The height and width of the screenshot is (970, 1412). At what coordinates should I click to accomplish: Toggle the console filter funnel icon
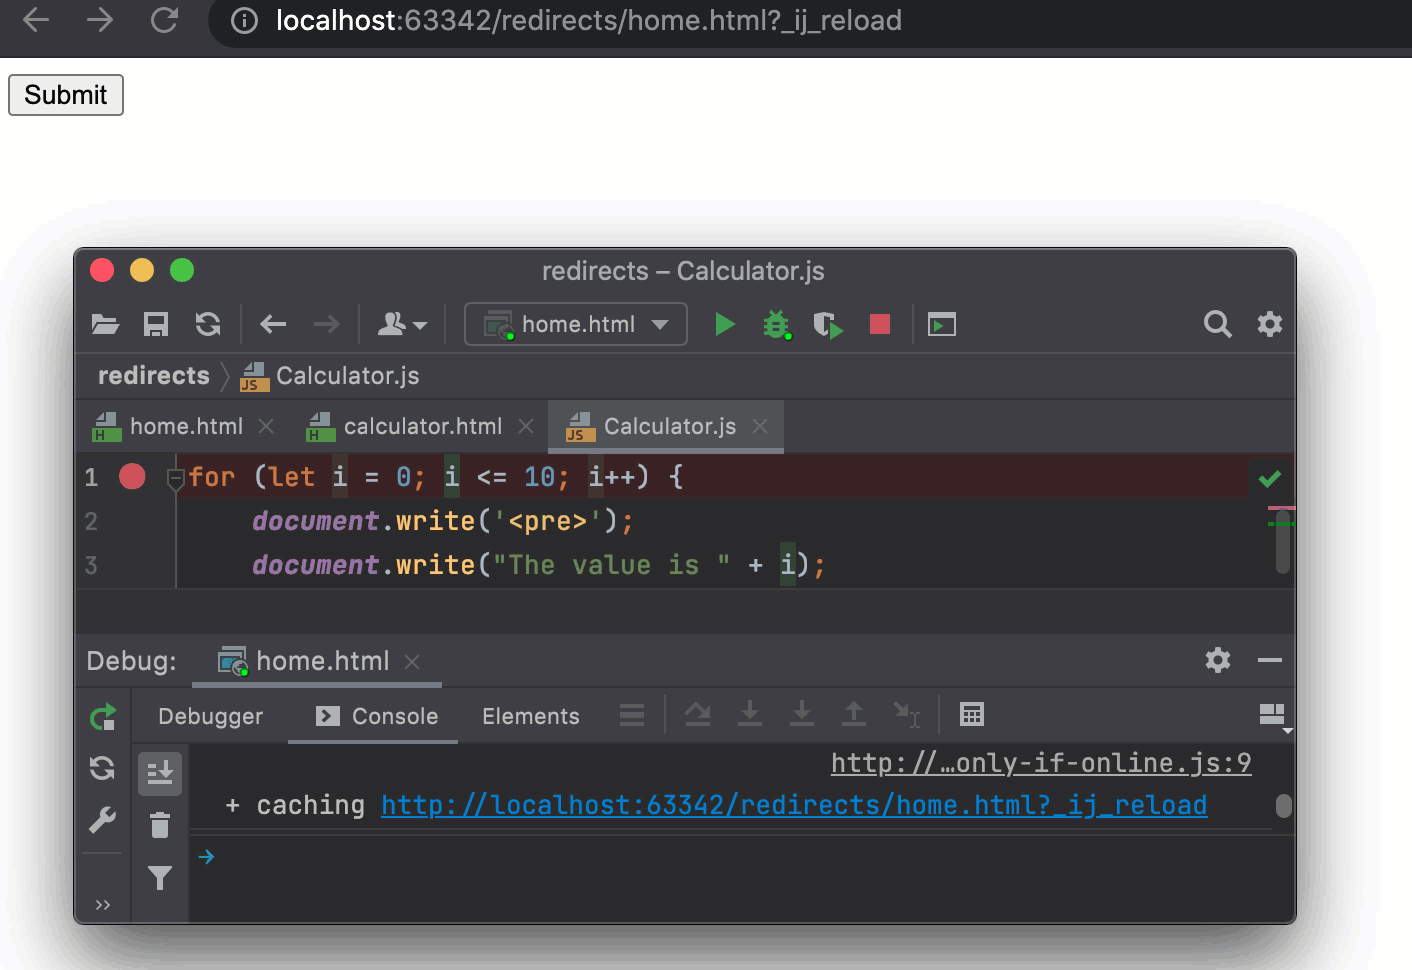(x=160, y=878)
